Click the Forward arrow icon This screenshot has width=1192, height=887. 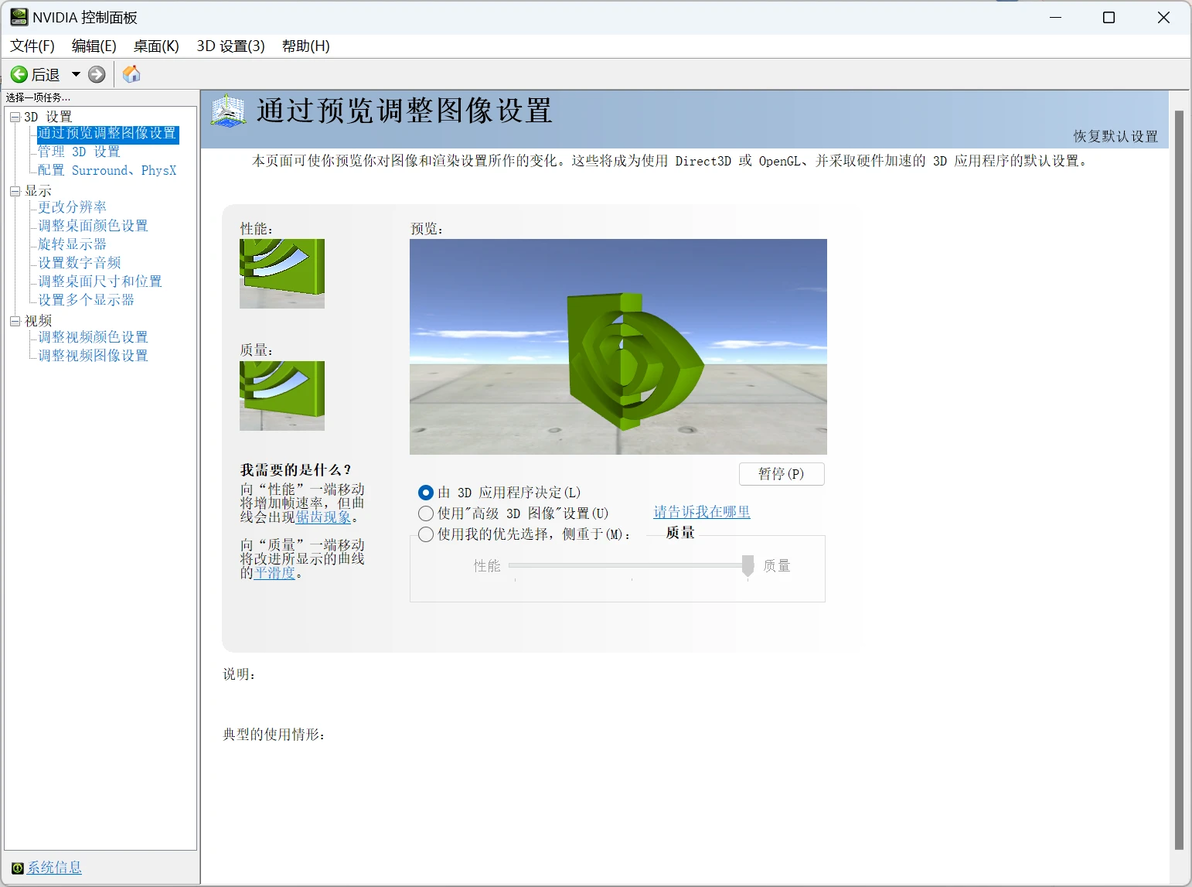coord(97,74)
